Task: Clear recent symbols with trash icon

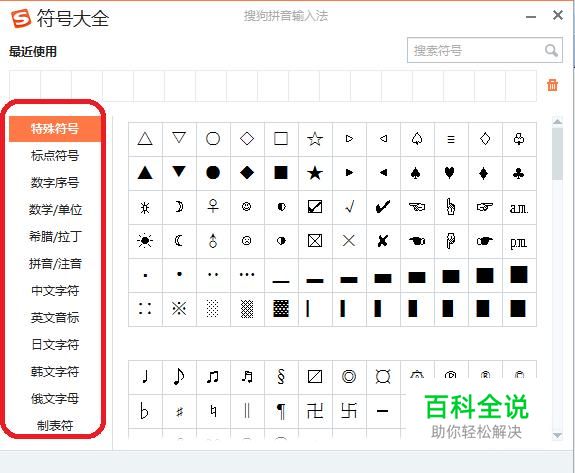Action: 552,85
